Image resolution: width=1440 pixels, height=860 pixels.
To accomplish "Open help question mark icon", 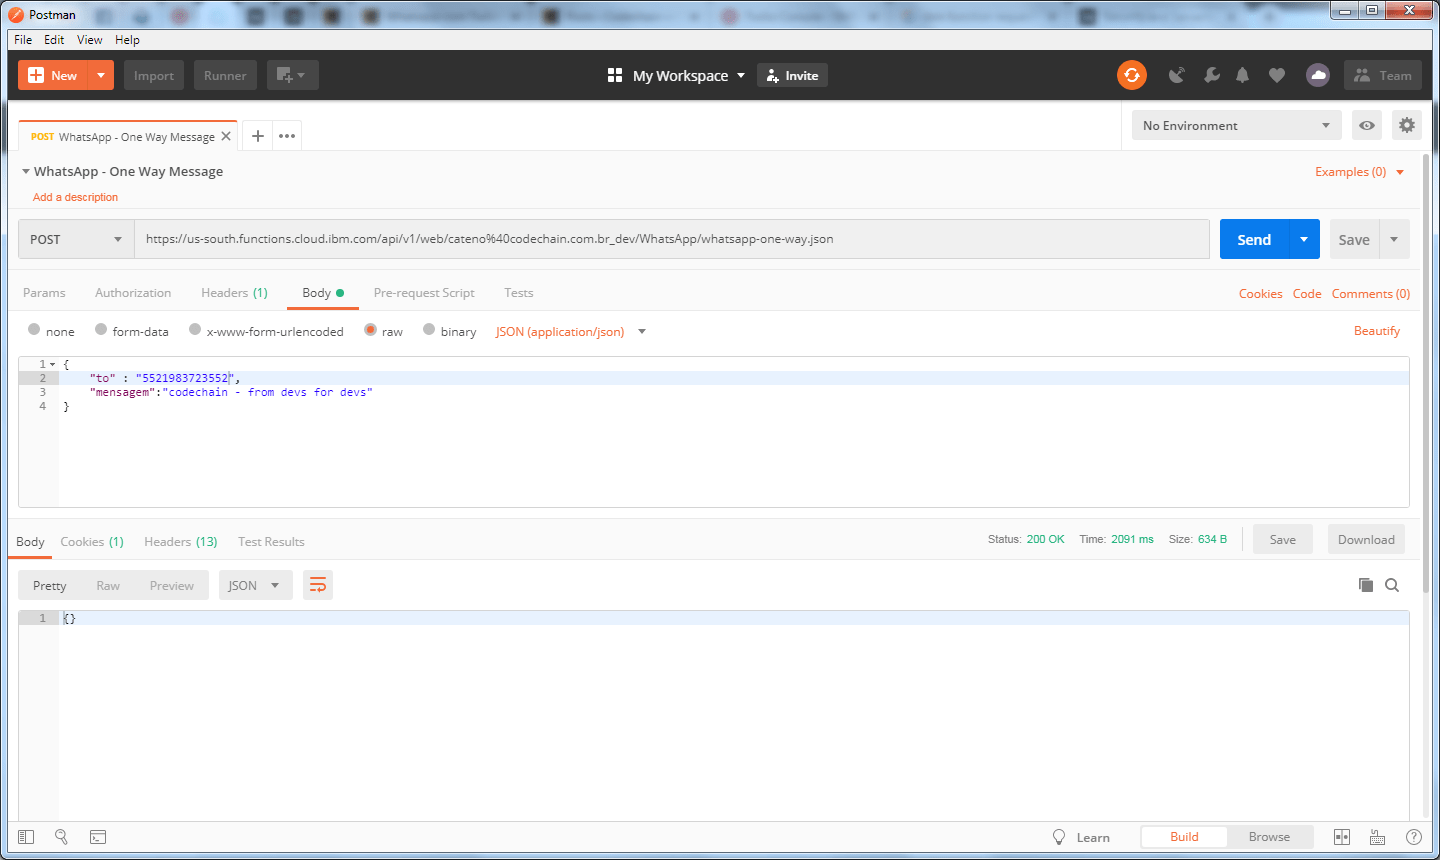I will 1414,837.
